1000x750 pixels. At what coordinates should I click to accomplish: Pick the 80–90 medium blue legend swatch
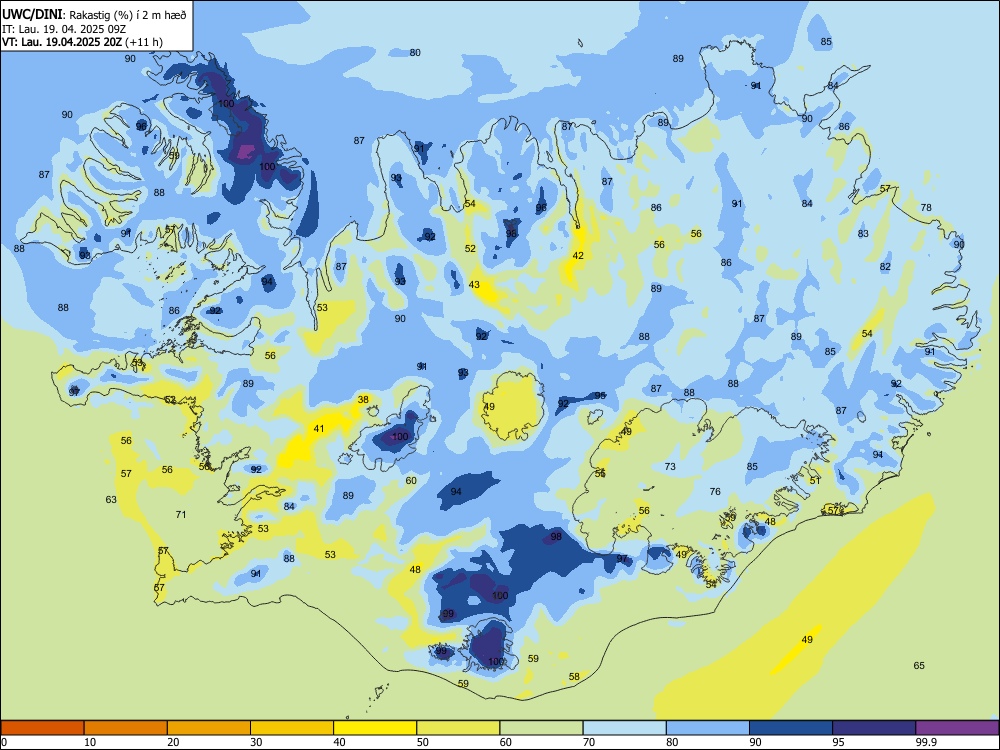708,728
